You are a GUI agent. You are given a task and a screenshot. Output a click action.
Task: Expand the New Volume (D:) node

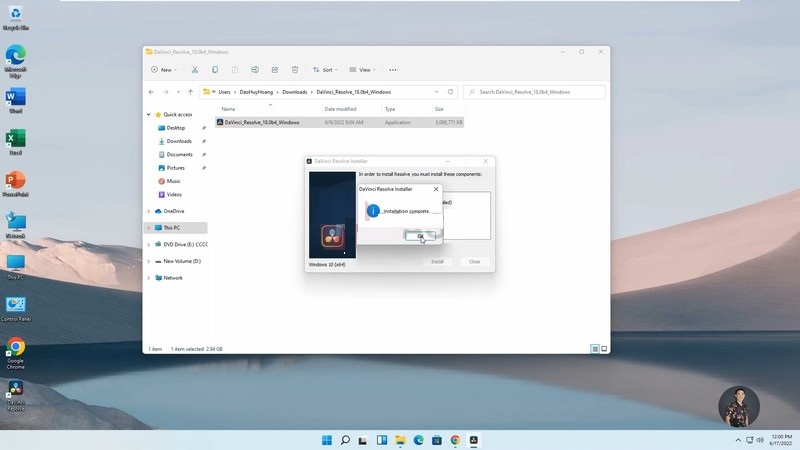click(x=148, y=261)
